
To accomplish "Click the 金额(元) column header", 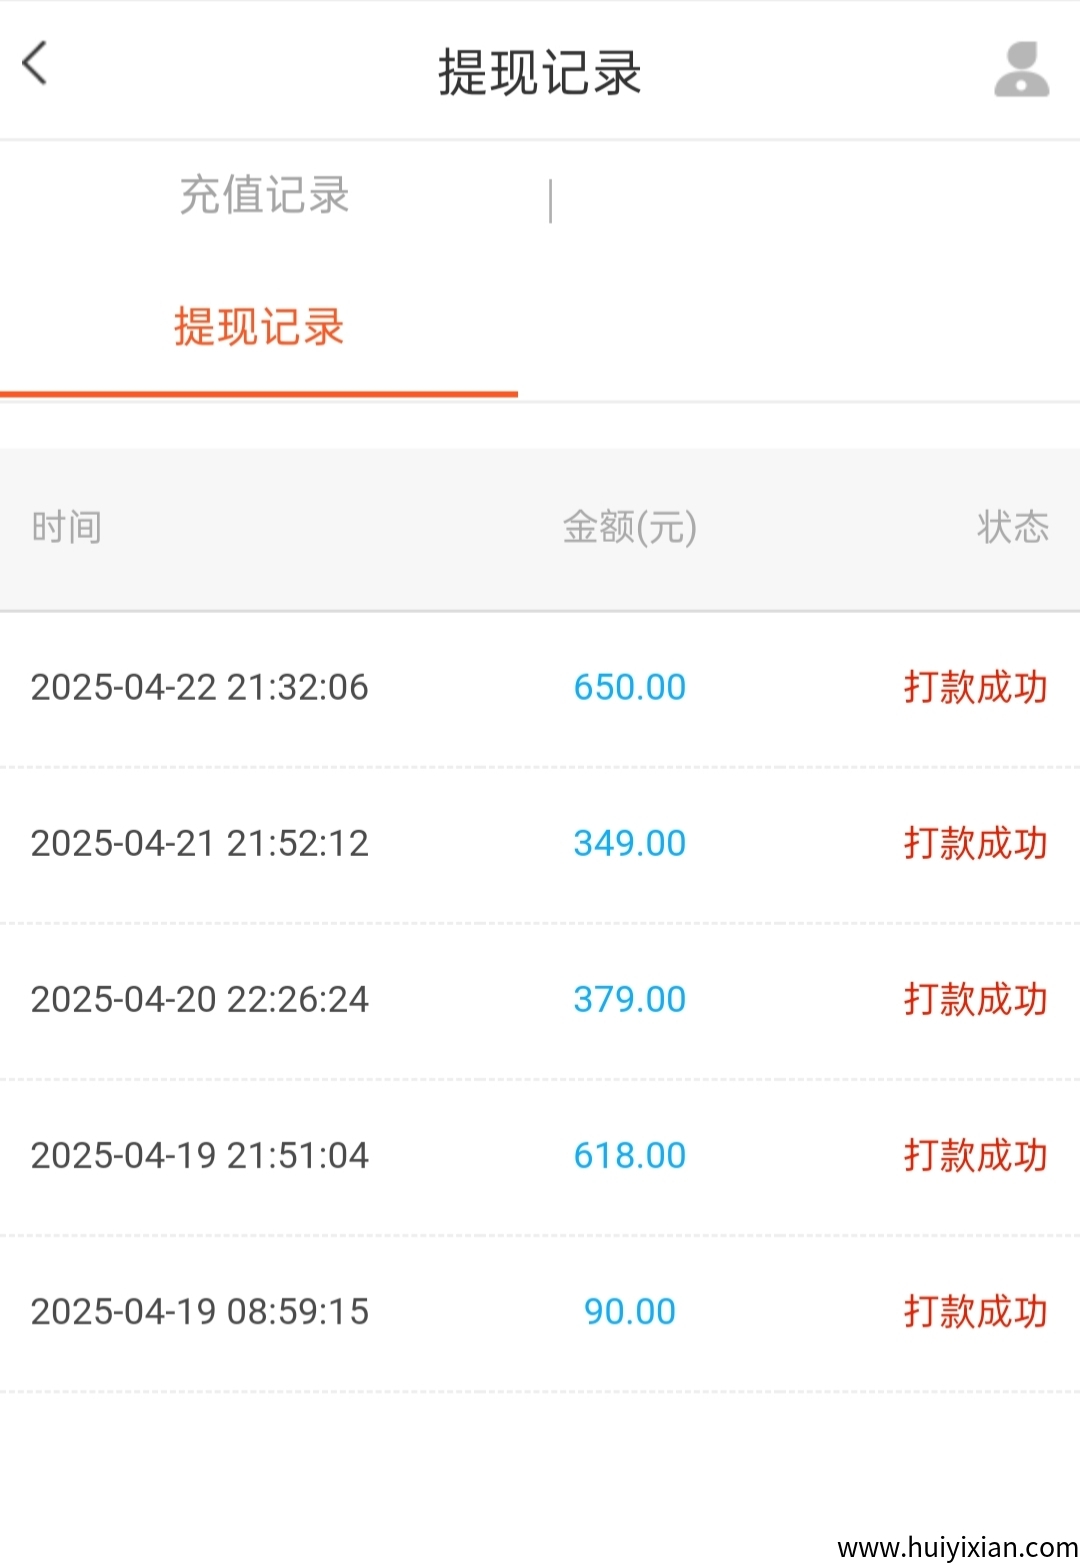I will point(629,527).
